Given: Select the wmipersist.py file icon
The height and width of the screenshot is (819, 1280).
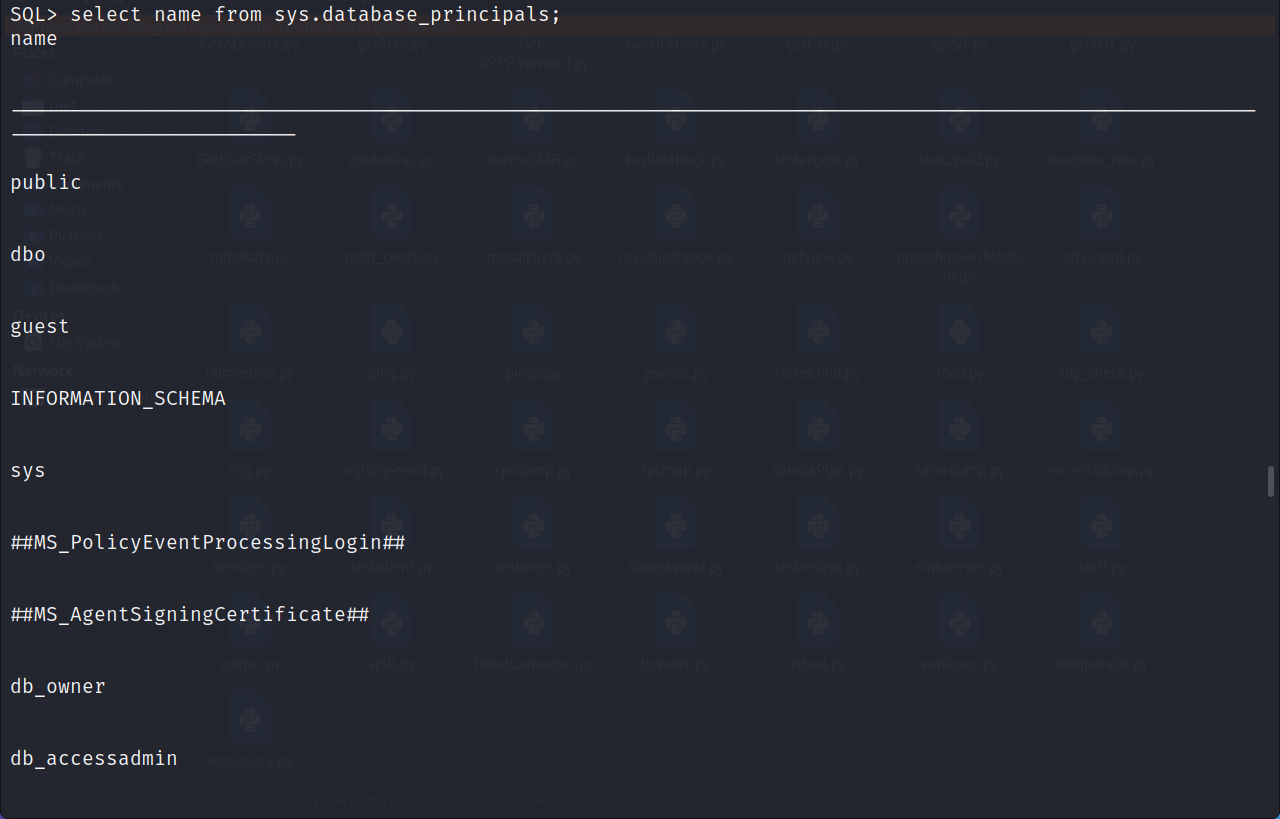Looking at the screenshot, I should pyautogui.click(x=1102, y=621).
